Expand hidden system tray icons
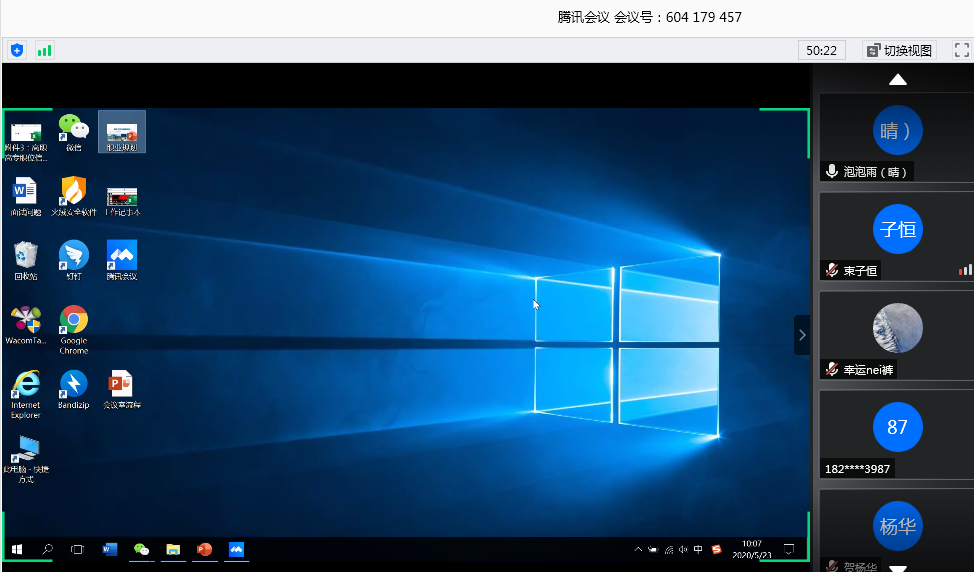 [638, 549]
